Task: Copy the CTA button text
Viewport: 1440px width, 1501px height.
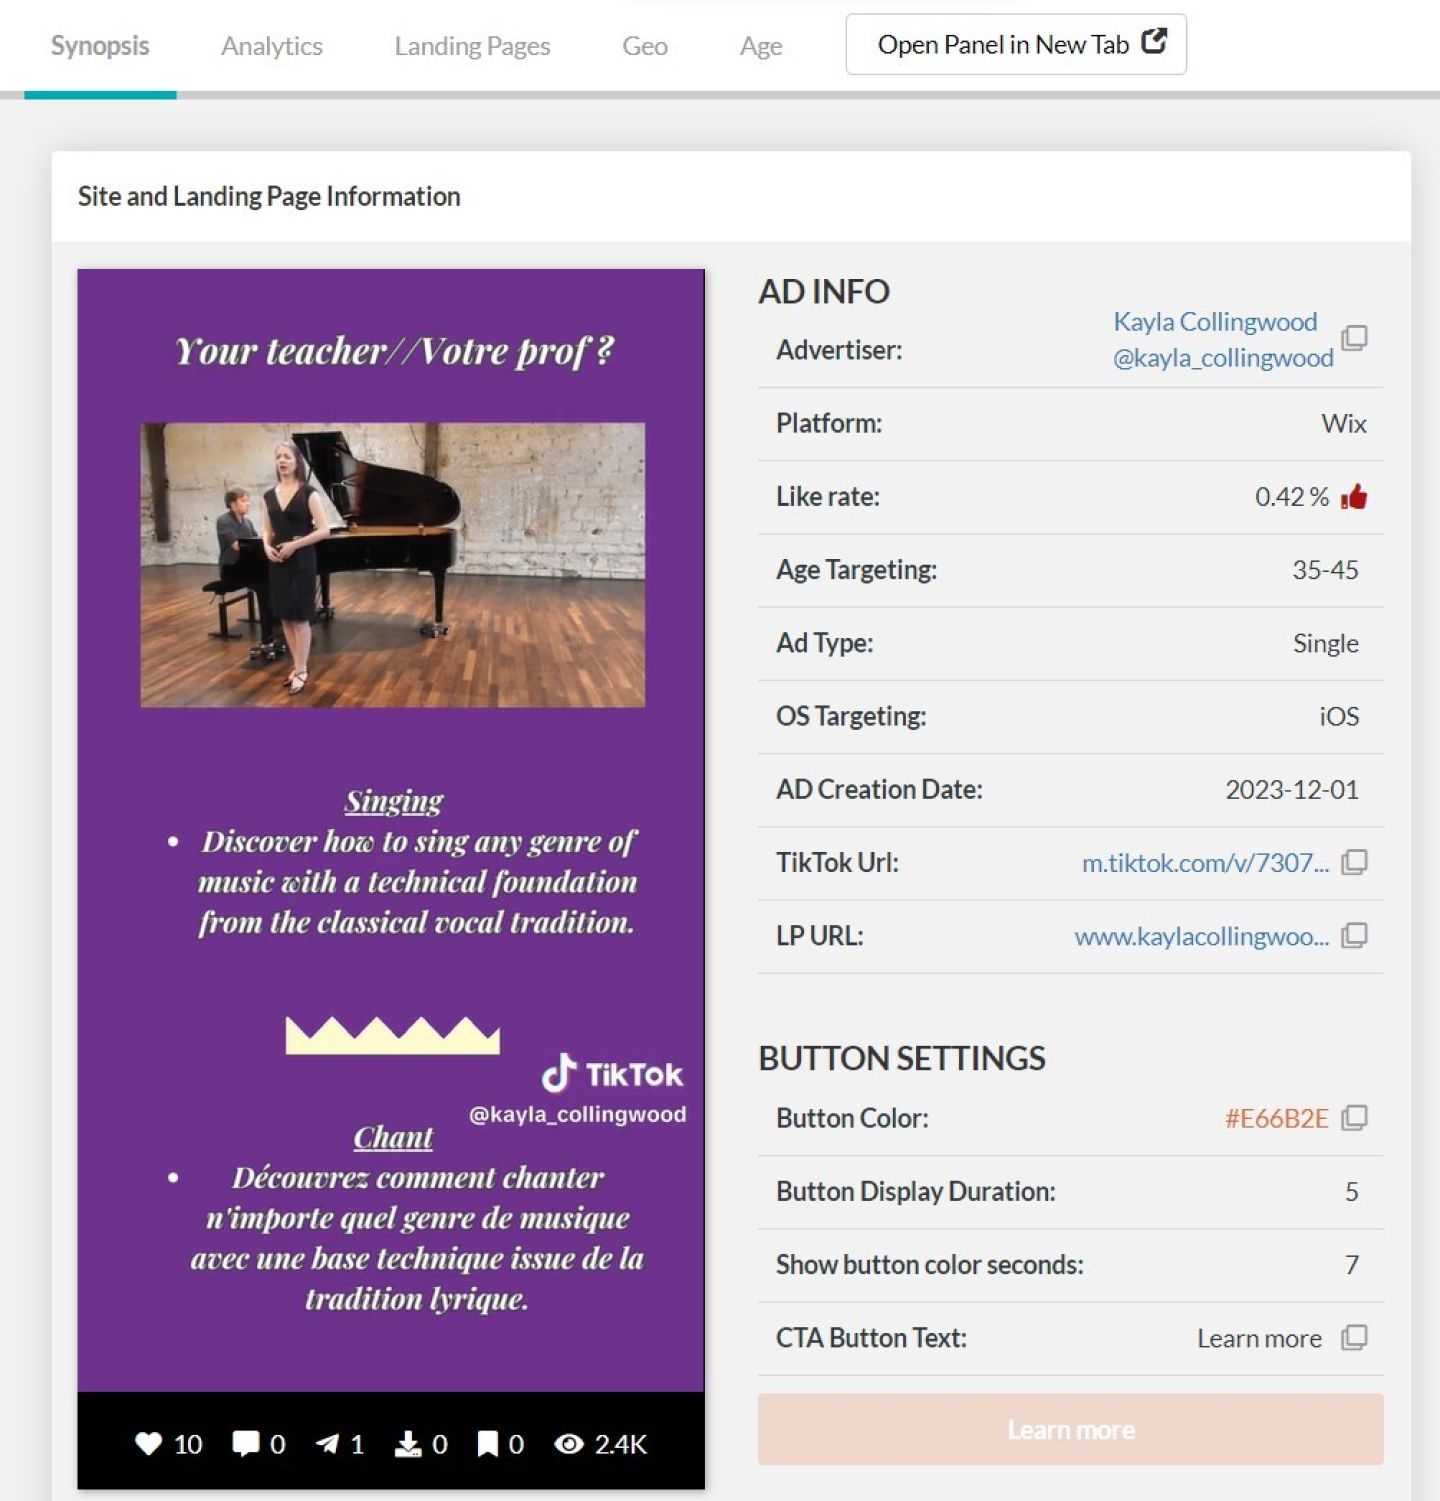Action: tap(1354, 1338)
